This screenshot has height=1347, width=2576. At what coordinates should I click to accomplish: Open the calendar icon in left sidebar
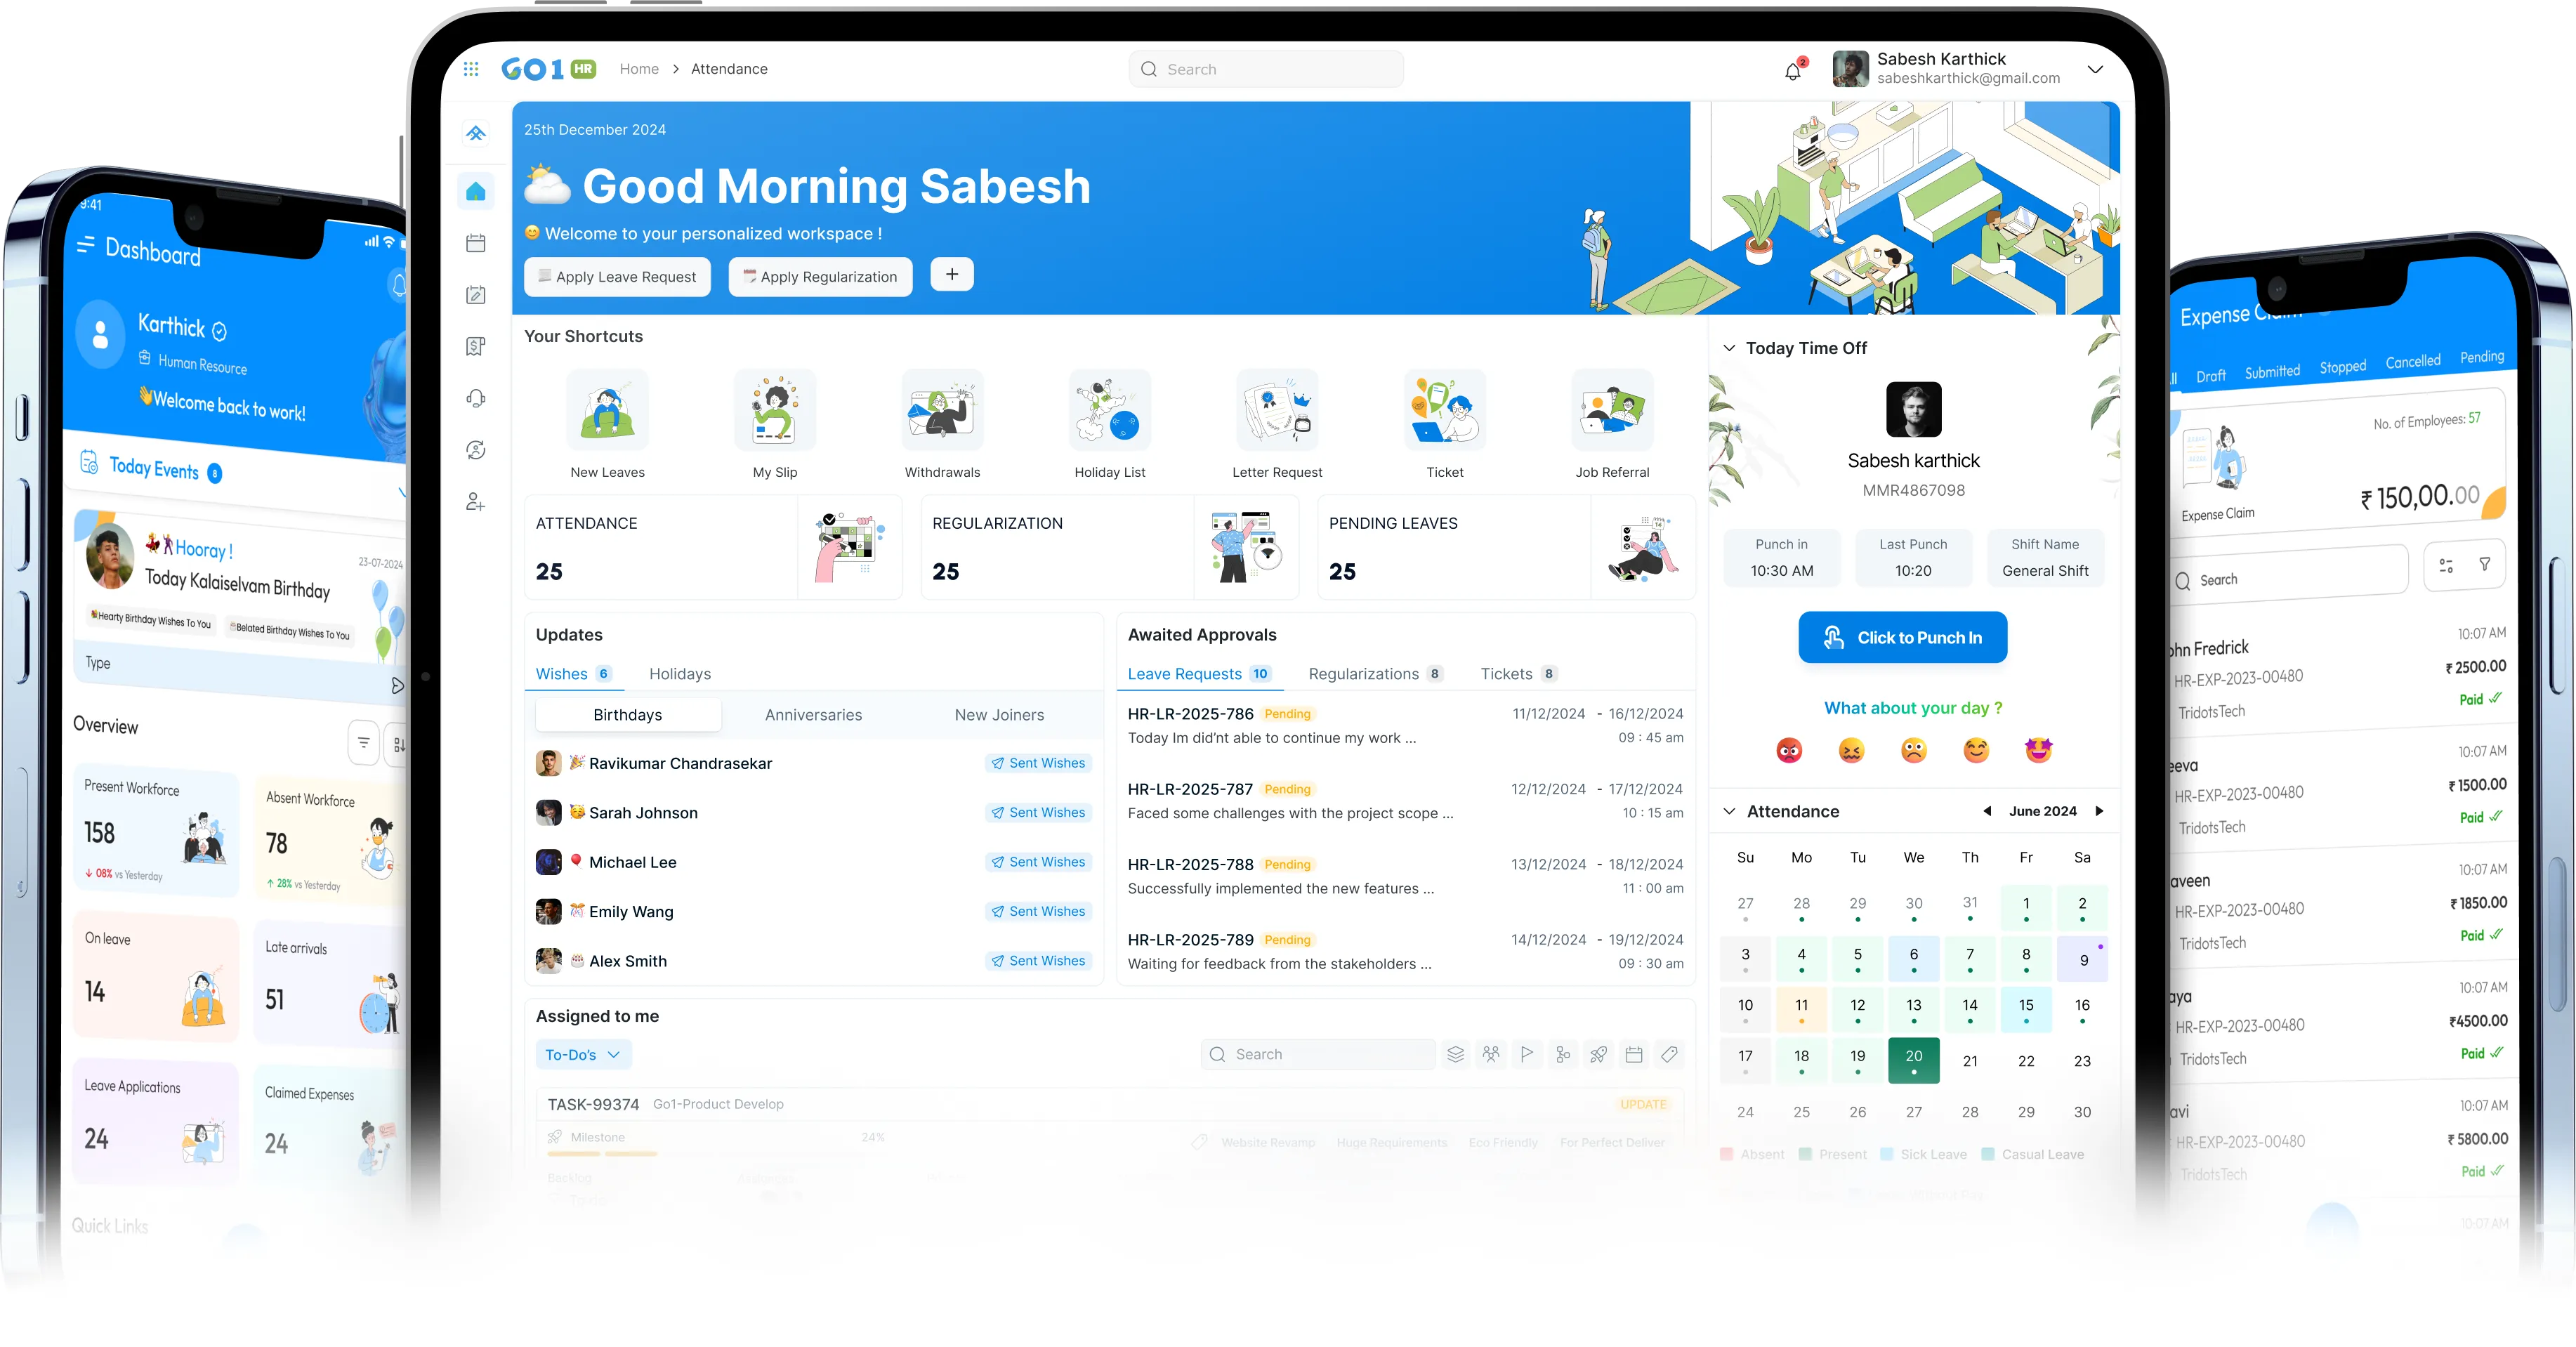click(x=476, y=243)
